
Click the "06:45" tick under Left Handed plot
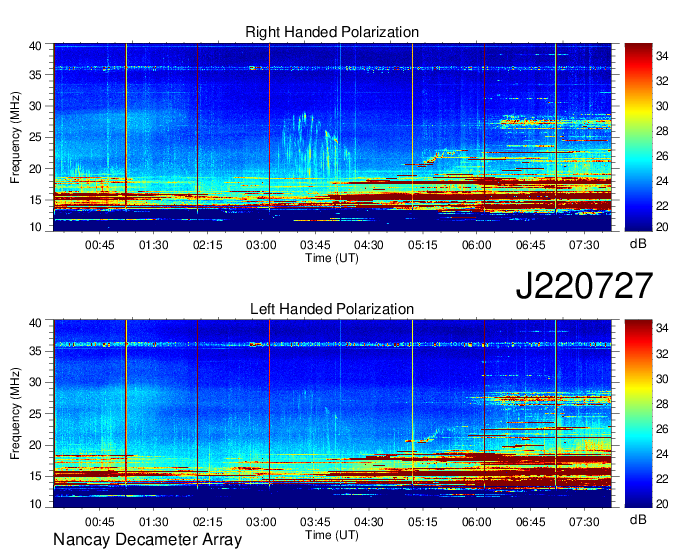coord(530,522)
